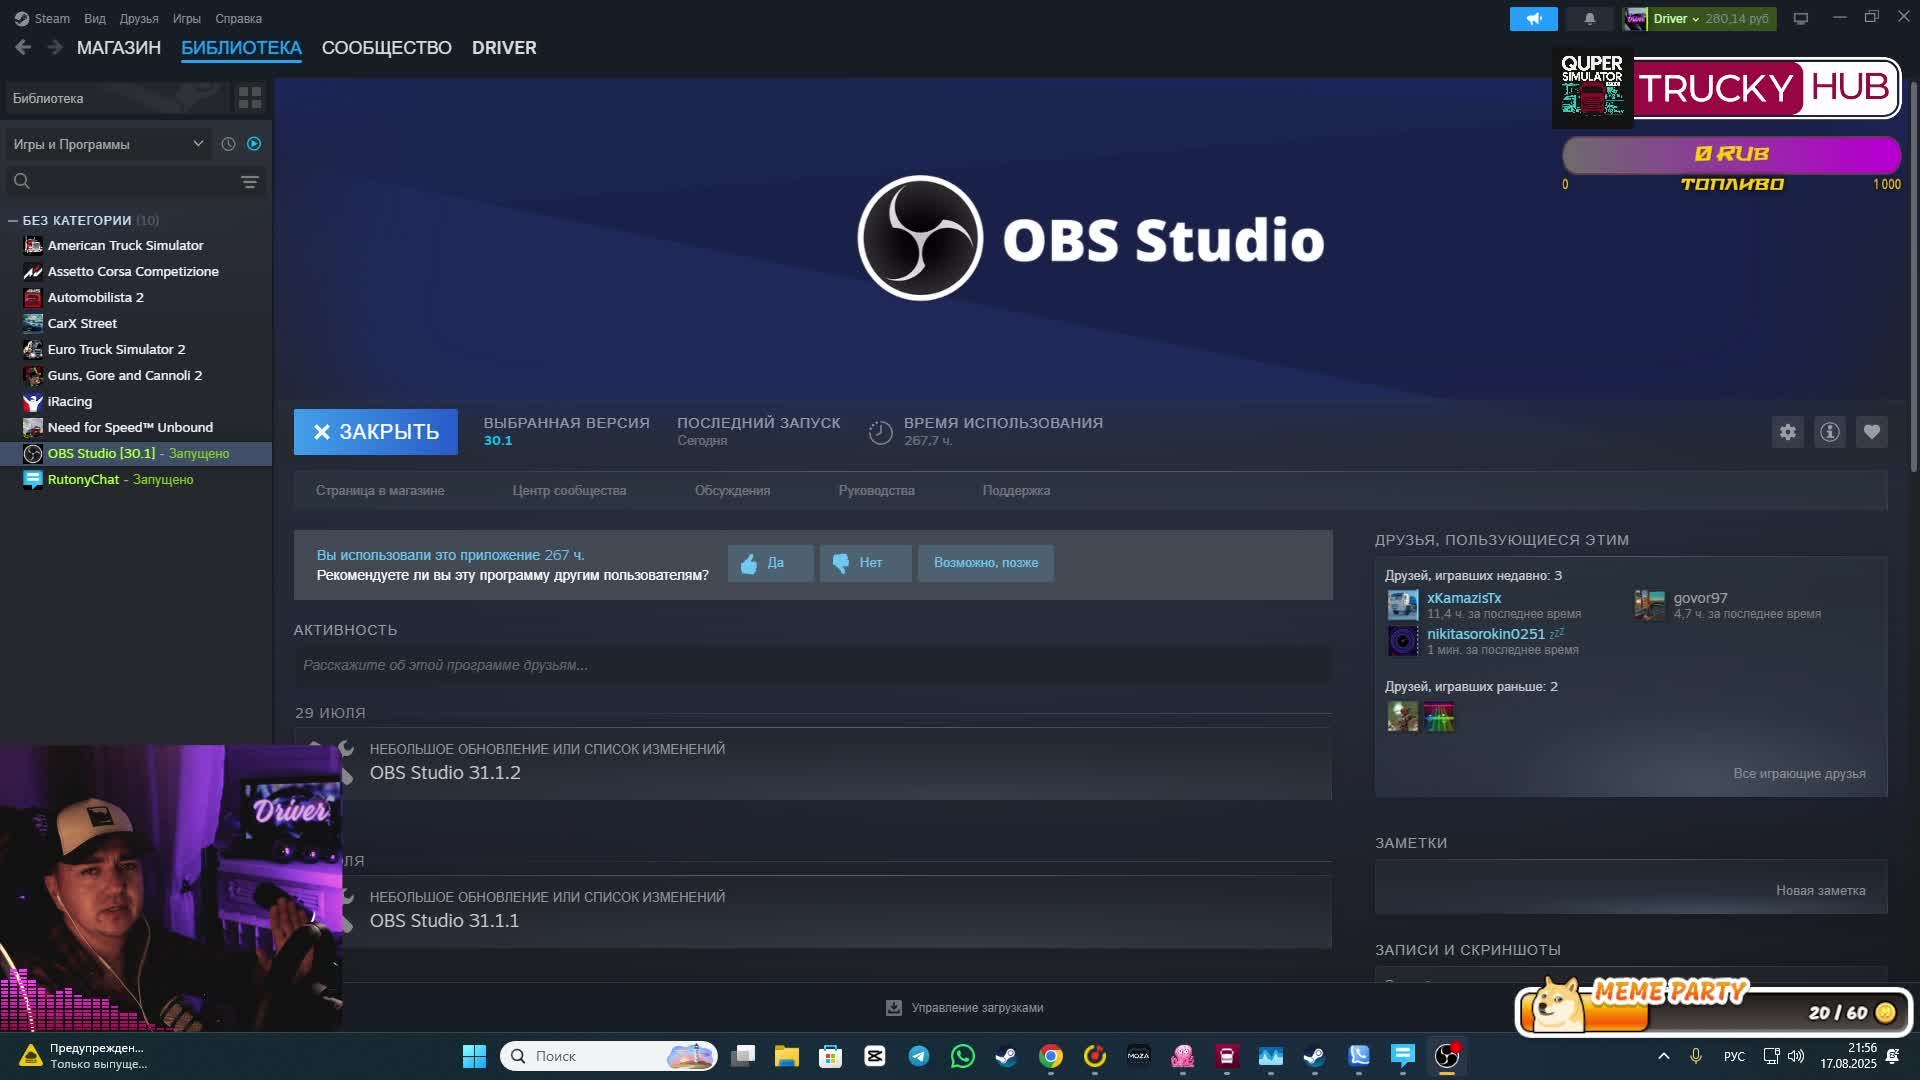Open the advanced filter icon
1920x1080 pixels.
tap(250, 181)
